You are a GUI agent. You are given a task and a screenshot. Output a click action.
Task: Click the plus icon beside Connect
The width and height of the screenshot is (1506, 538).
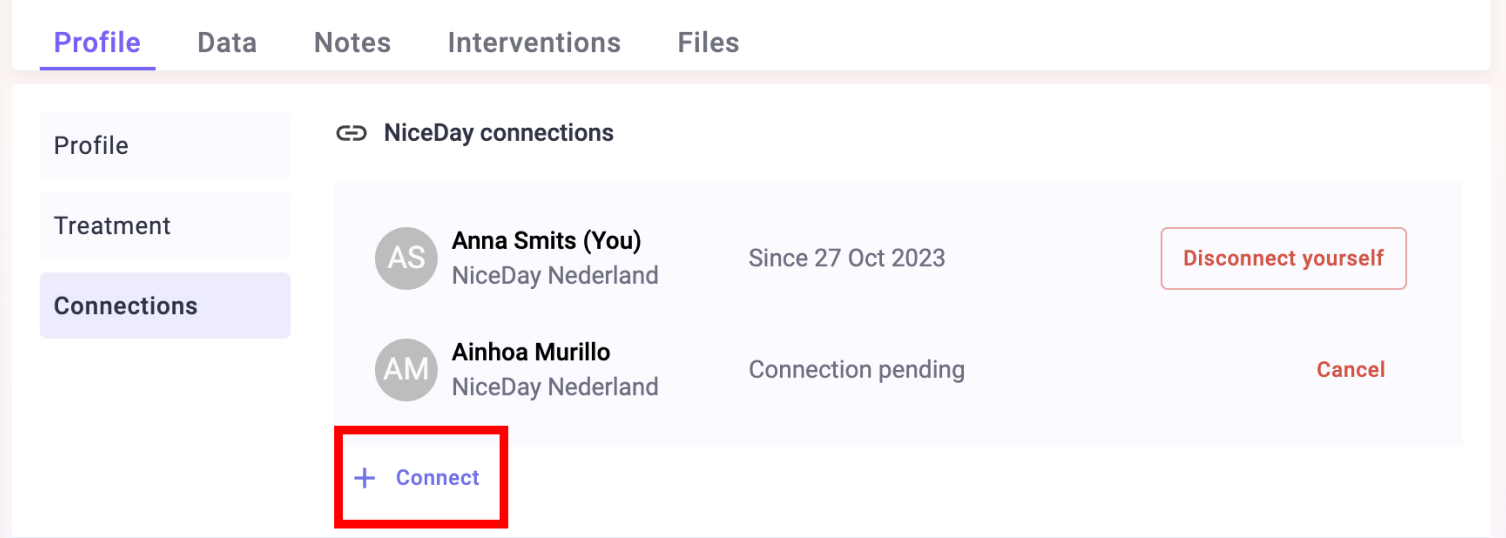click(x=365, y=478)
